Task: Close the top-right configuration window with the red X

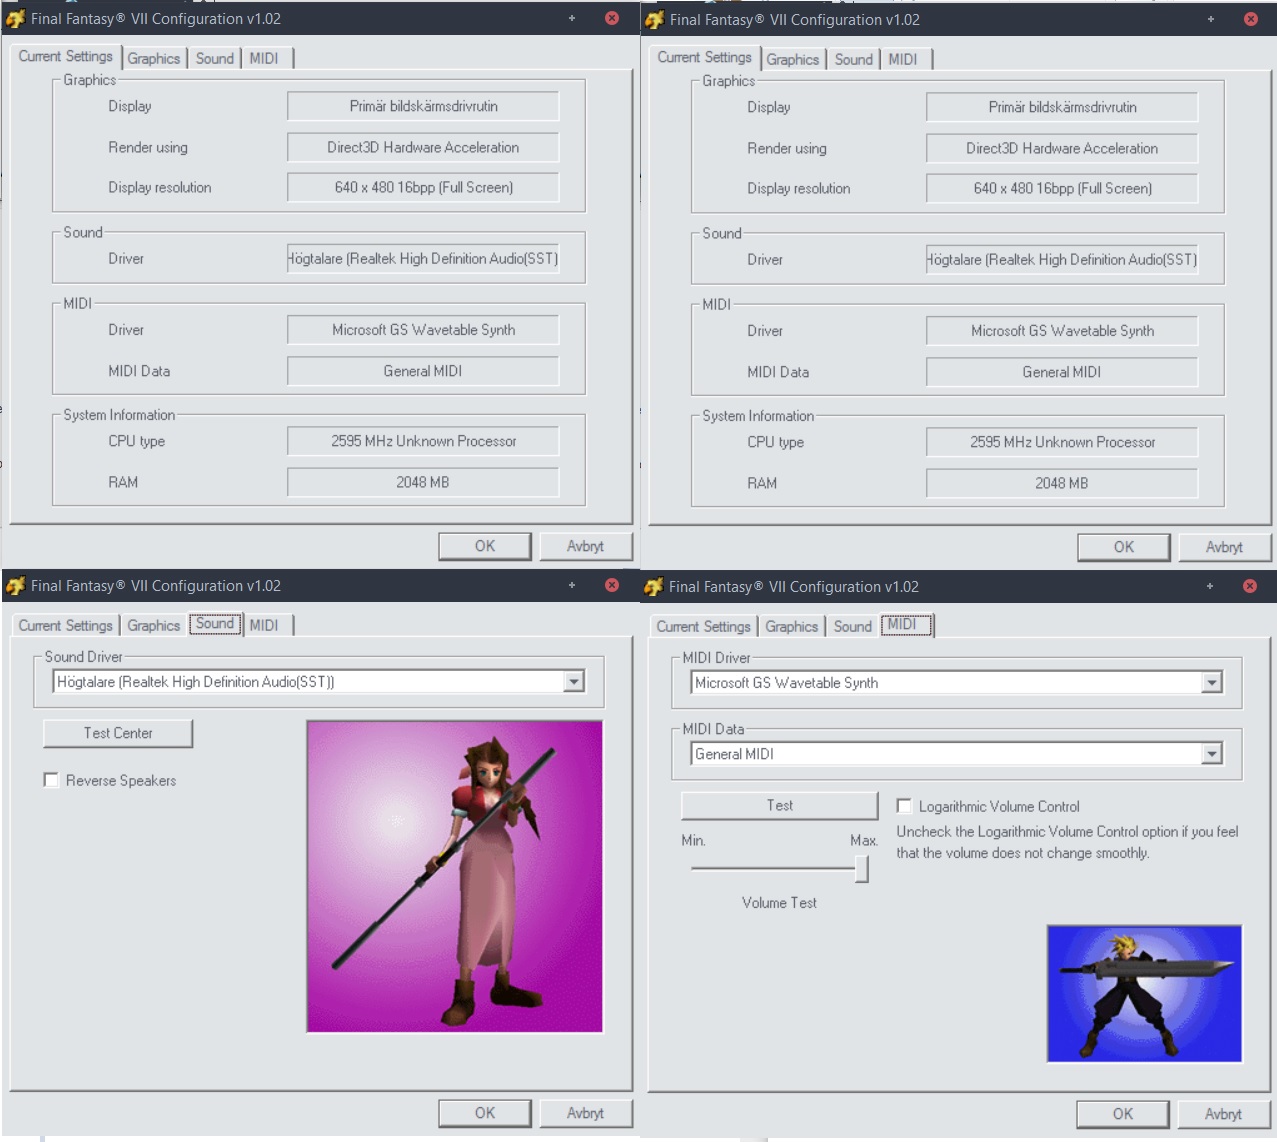Action: tap(1251, 19)
